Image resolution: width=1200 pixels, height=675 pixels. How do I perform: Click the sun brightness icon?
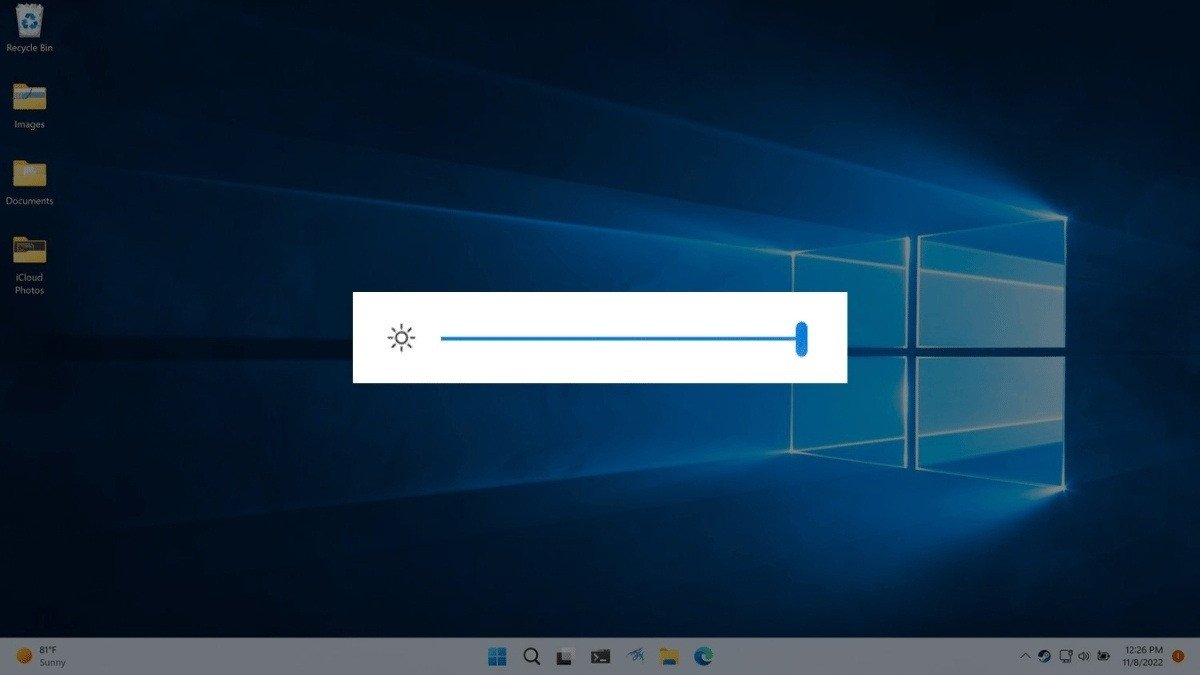click(x=401, y=339)
